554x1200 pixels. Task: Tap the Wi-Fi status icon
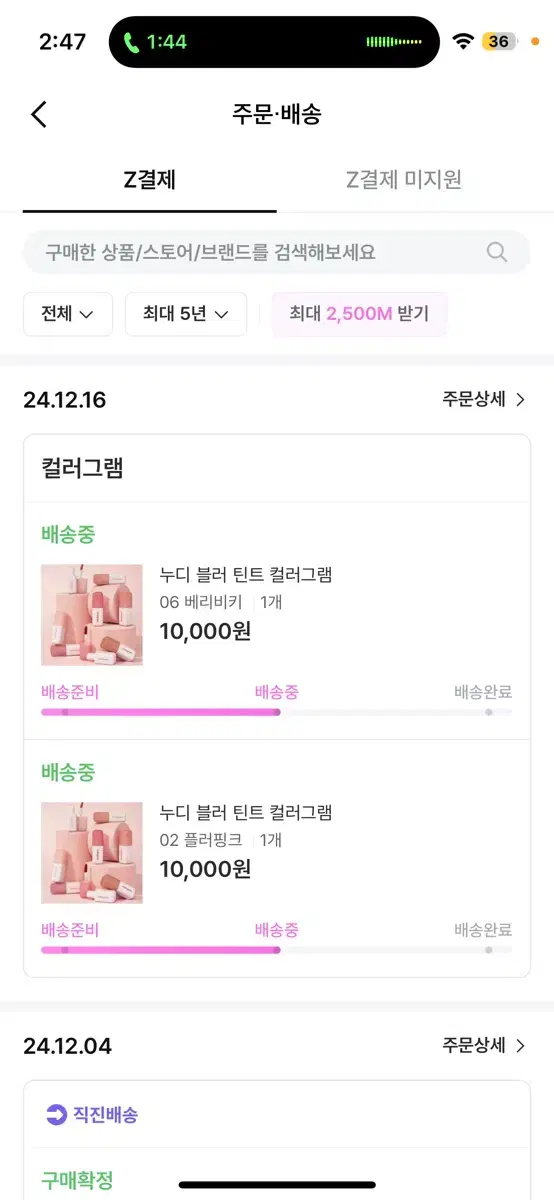click(x=462, y=41)
